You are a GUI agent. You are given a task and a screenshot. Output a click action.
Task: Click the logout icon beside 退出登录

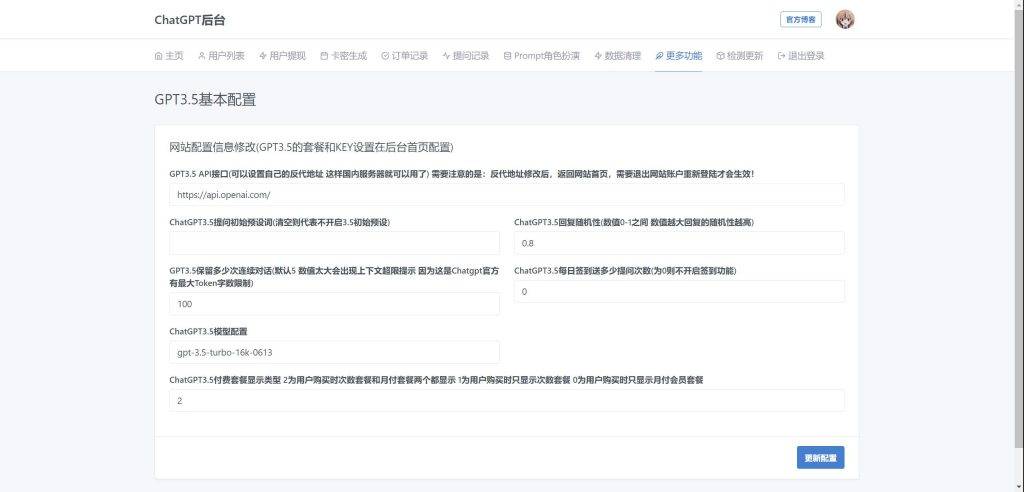[x=781, y=56]
